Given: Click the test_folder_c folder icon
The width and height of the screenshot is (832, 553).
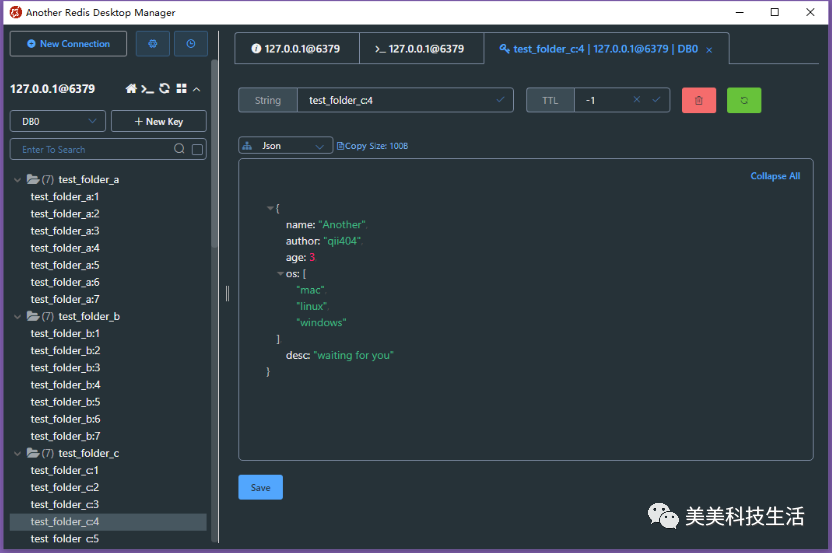Looking at the screenshot, I should pyautogui.click(x=33, y=453).
